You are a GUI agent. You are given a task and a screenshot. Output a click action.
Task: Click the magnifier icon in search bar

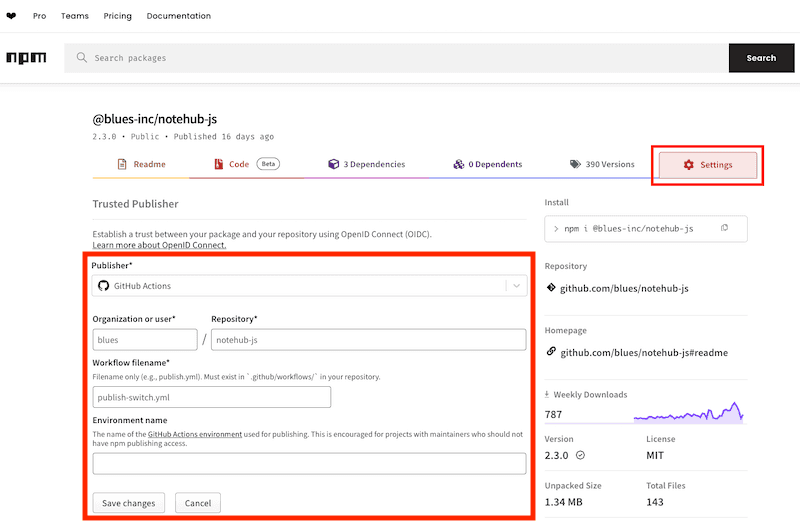pyautogui.click(x=82, y=58)
